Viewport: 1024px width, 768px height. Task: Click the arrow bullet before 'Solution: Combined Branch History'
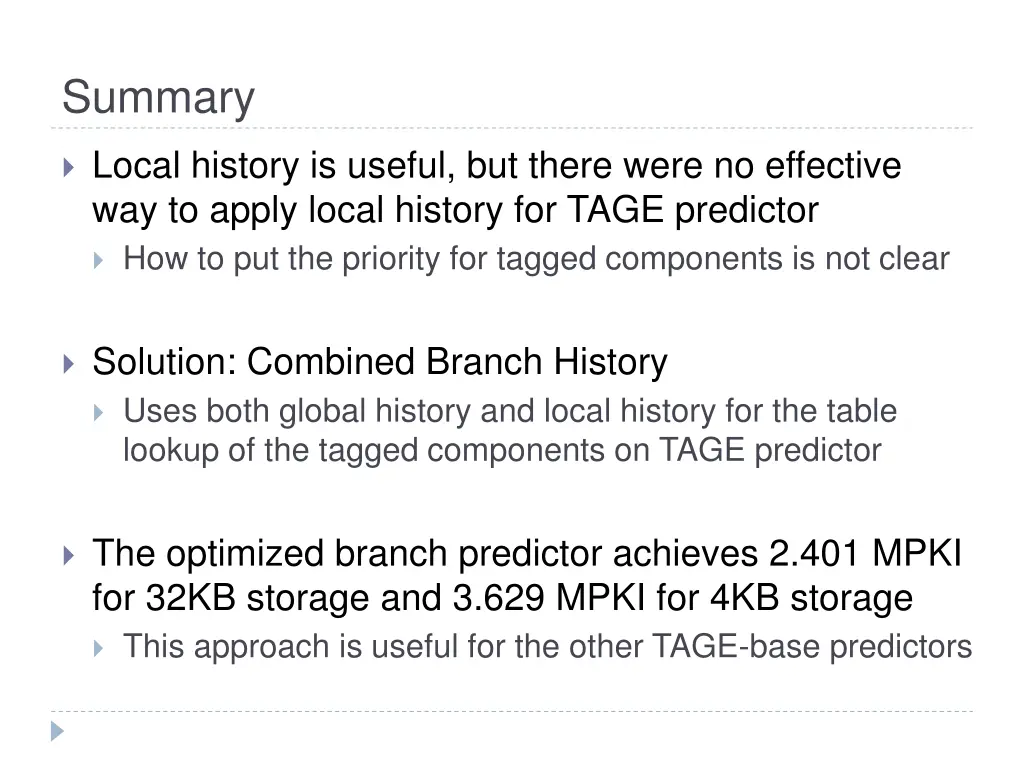tap(69, 364)
